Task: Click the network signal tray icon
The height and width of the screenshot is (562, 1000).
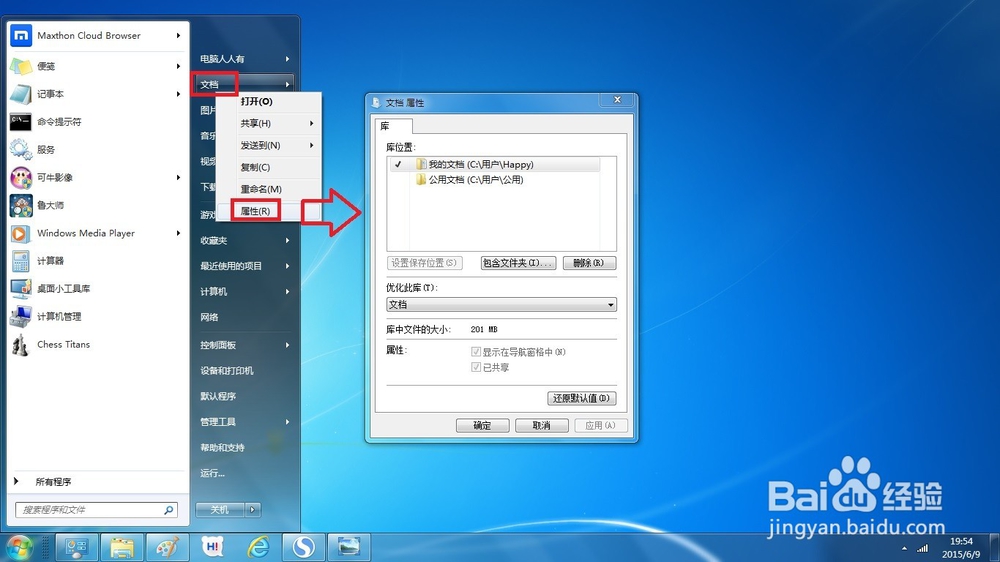Action: pos(923,548)
